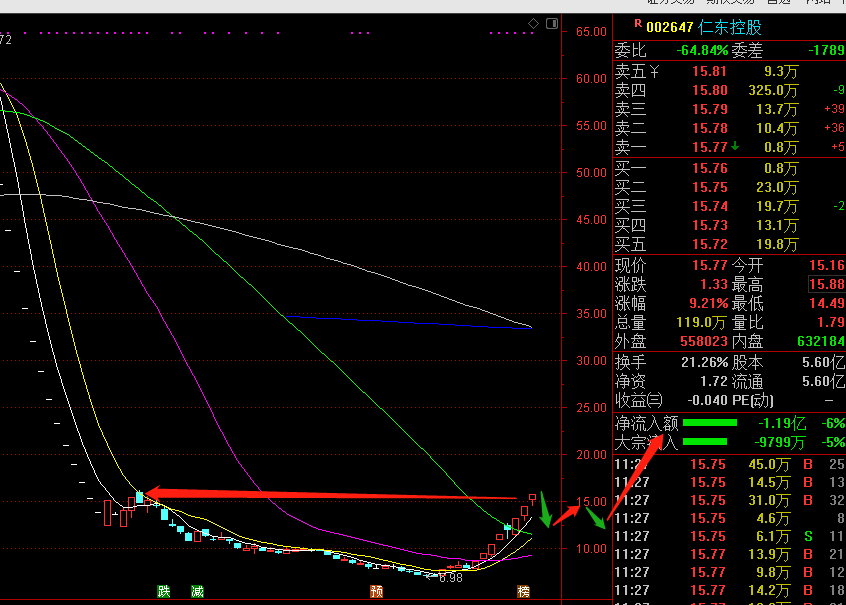Open the 预 forecast marker on the timeline
846x605 pixels.
click(x=376, y=592)
